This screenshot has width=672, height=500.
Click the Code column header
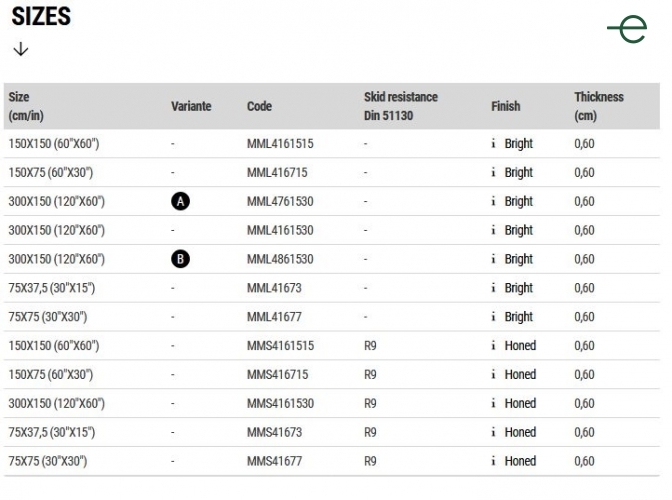(x=259, y=106)
